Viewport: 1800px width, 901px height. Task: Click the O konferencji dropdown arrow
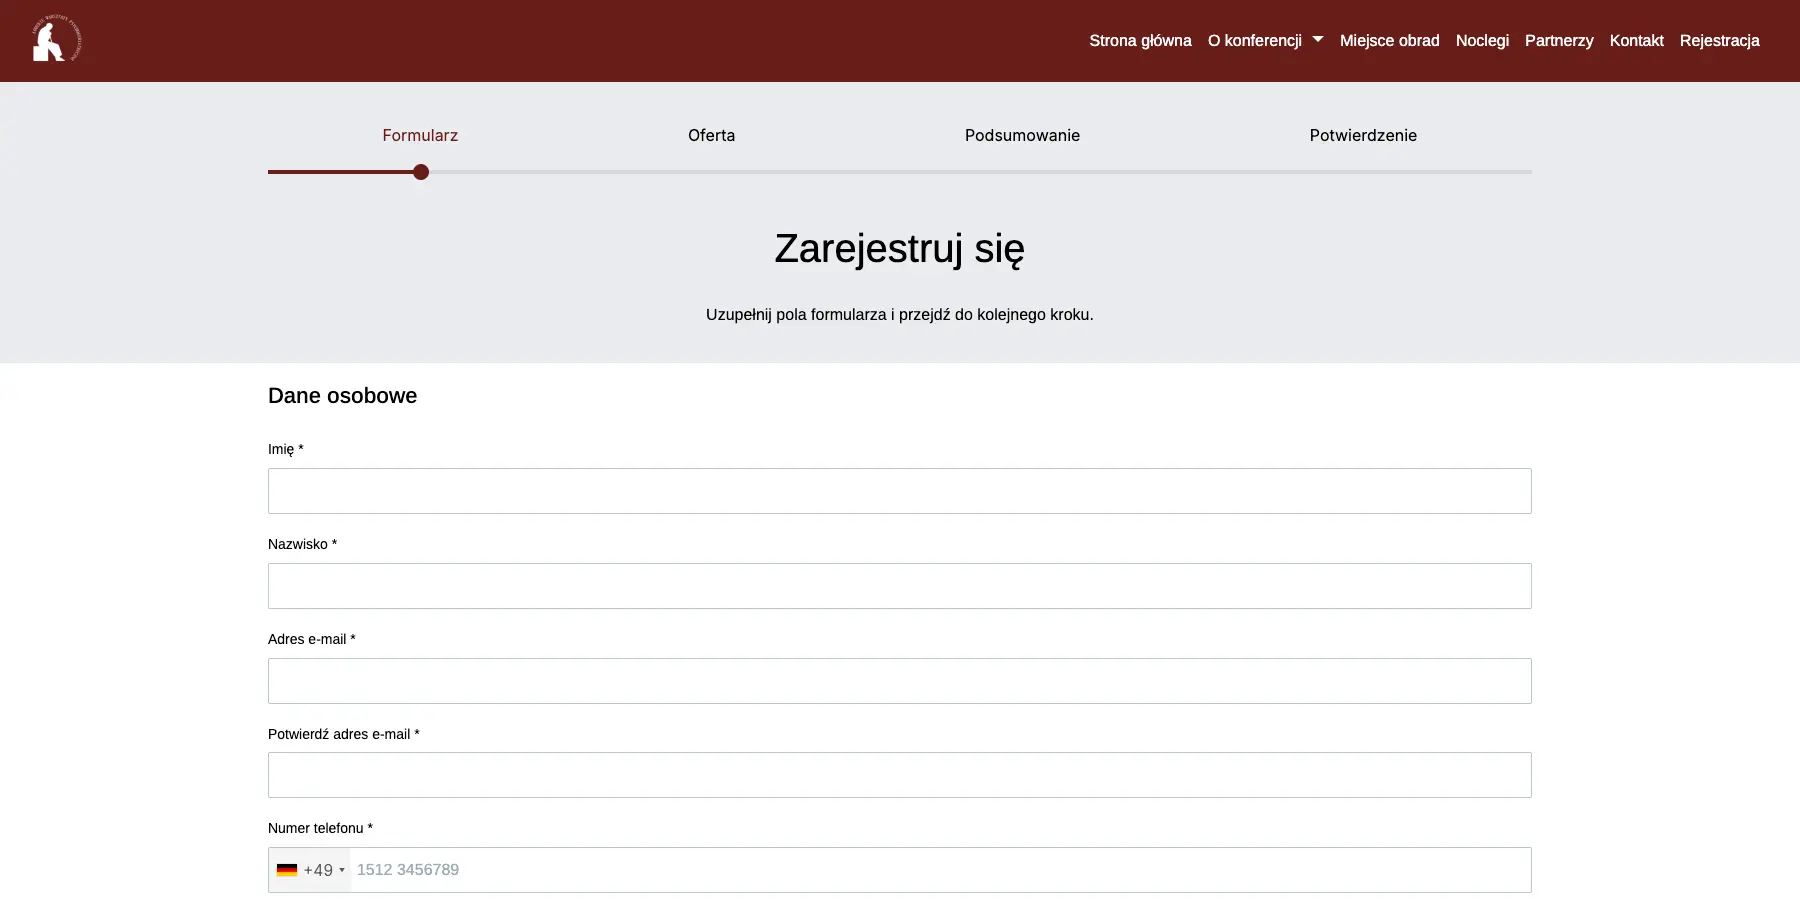click(x=1318, y=40)
